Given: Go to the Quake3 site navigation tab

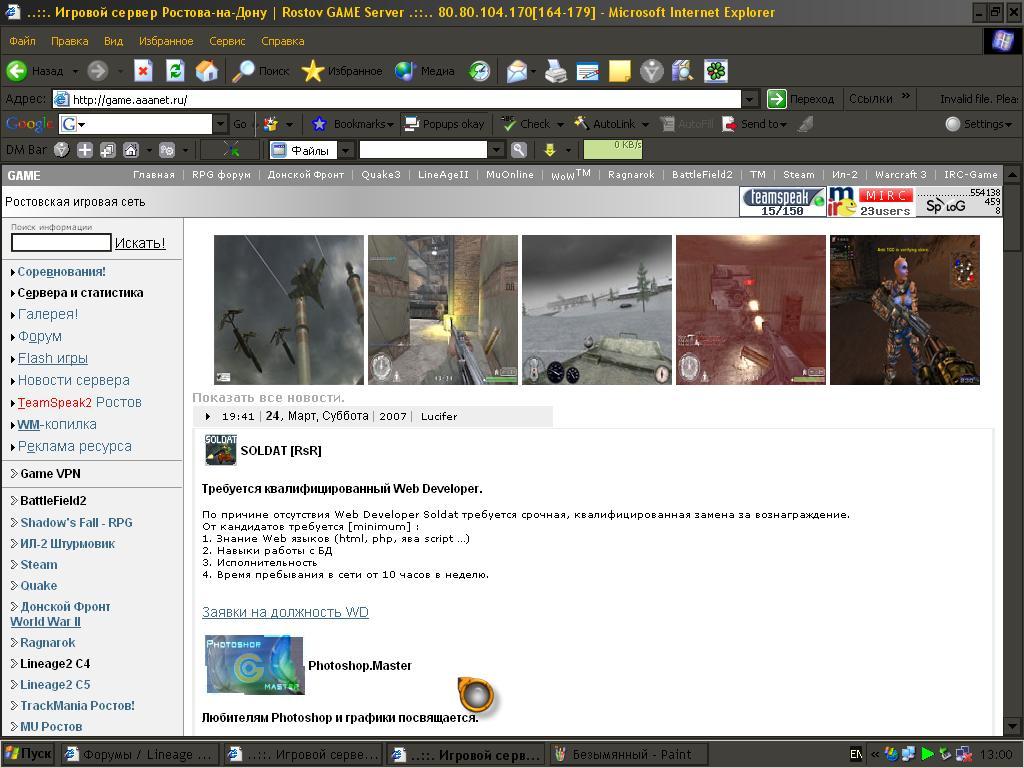Looking at the screenshot, I should [381, 175].
